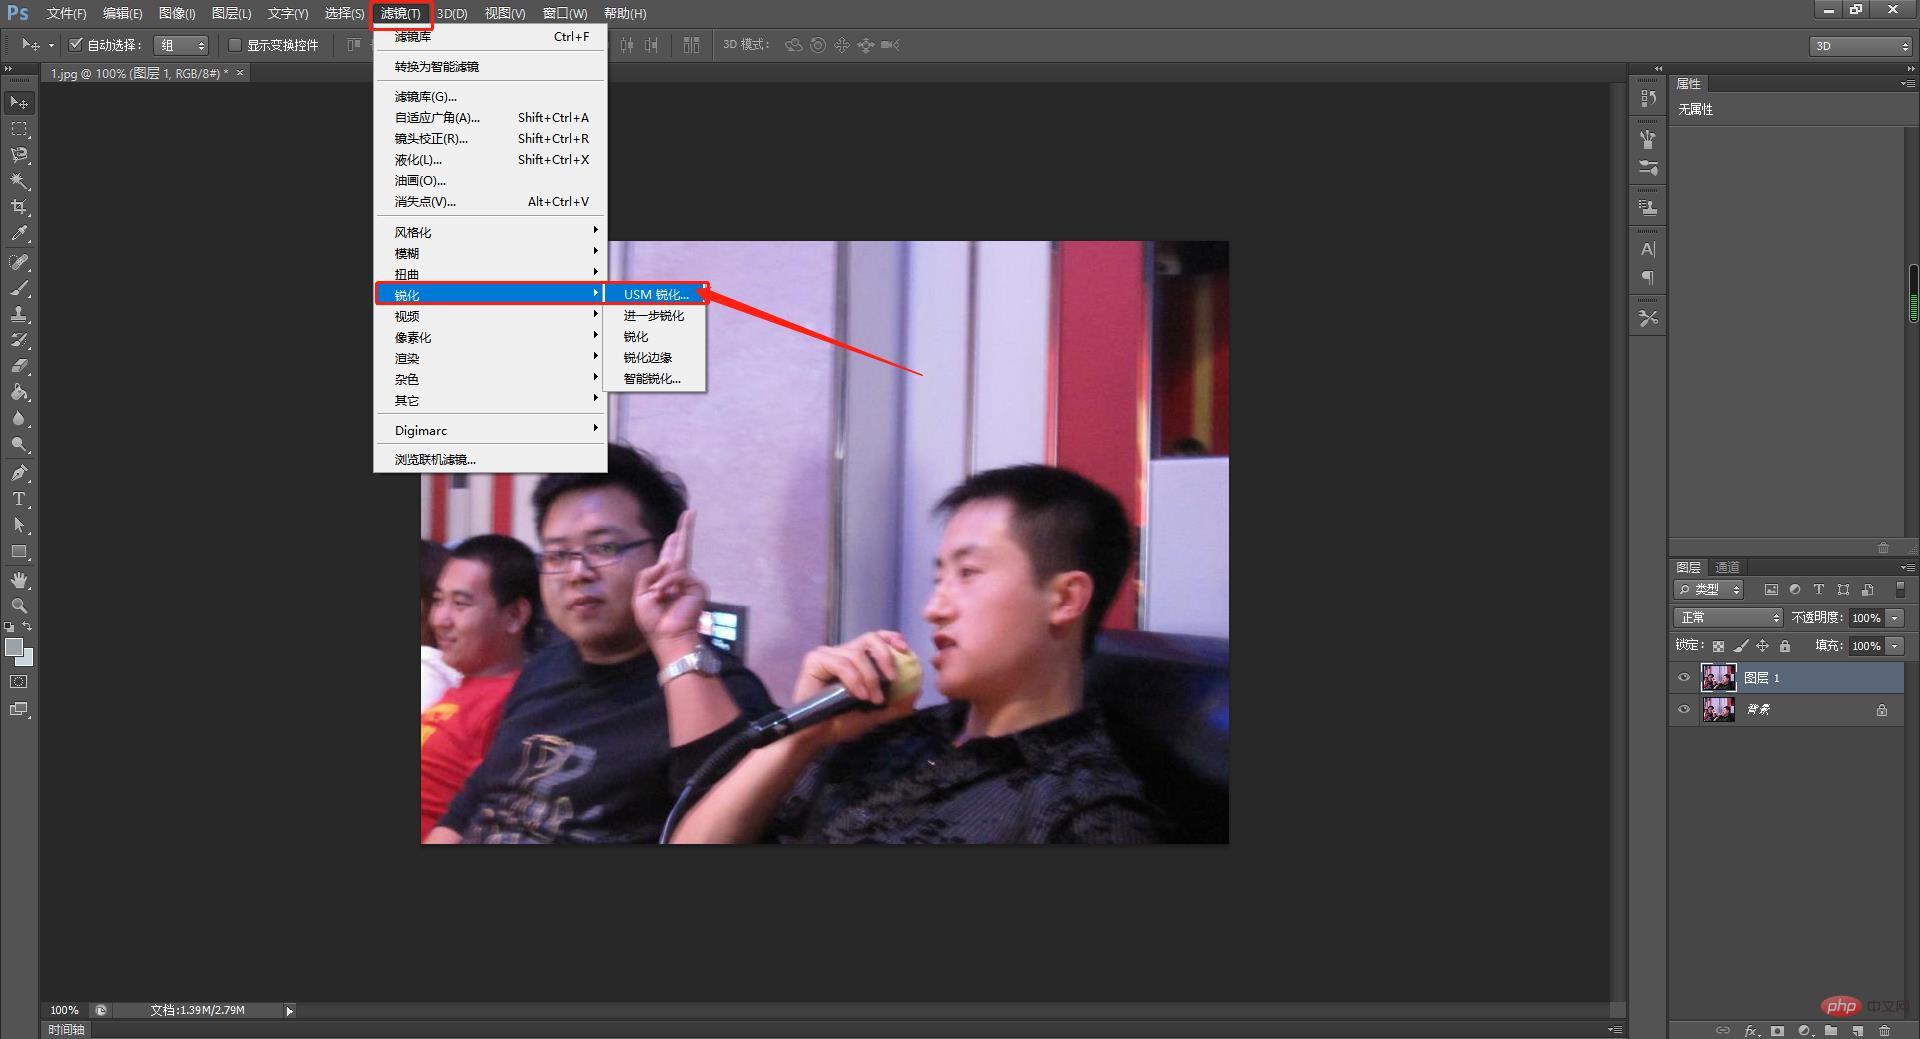
Task: Click the foreground color swatch
Action: click(13, 647)
